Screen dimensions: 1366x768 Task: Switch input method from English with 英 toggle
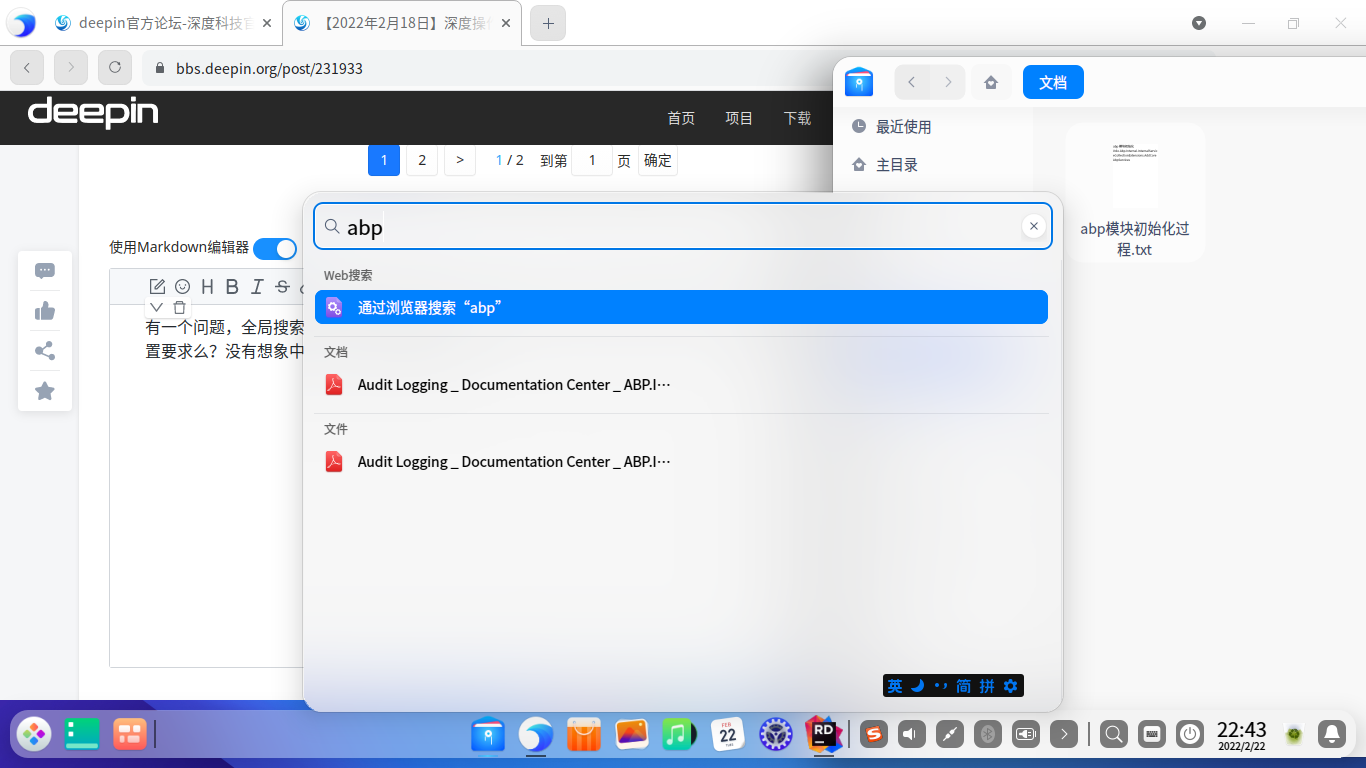pos(893,686)
